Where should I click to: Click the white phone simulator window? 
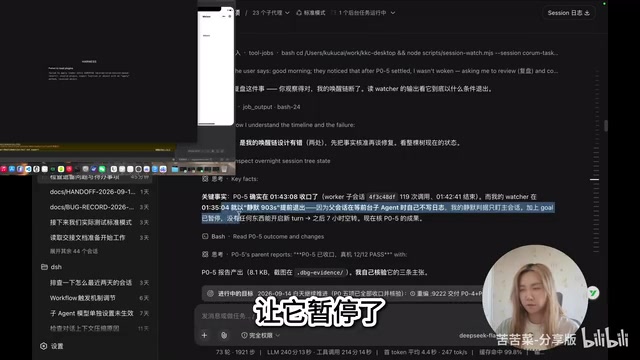click(x=216, y=67)
